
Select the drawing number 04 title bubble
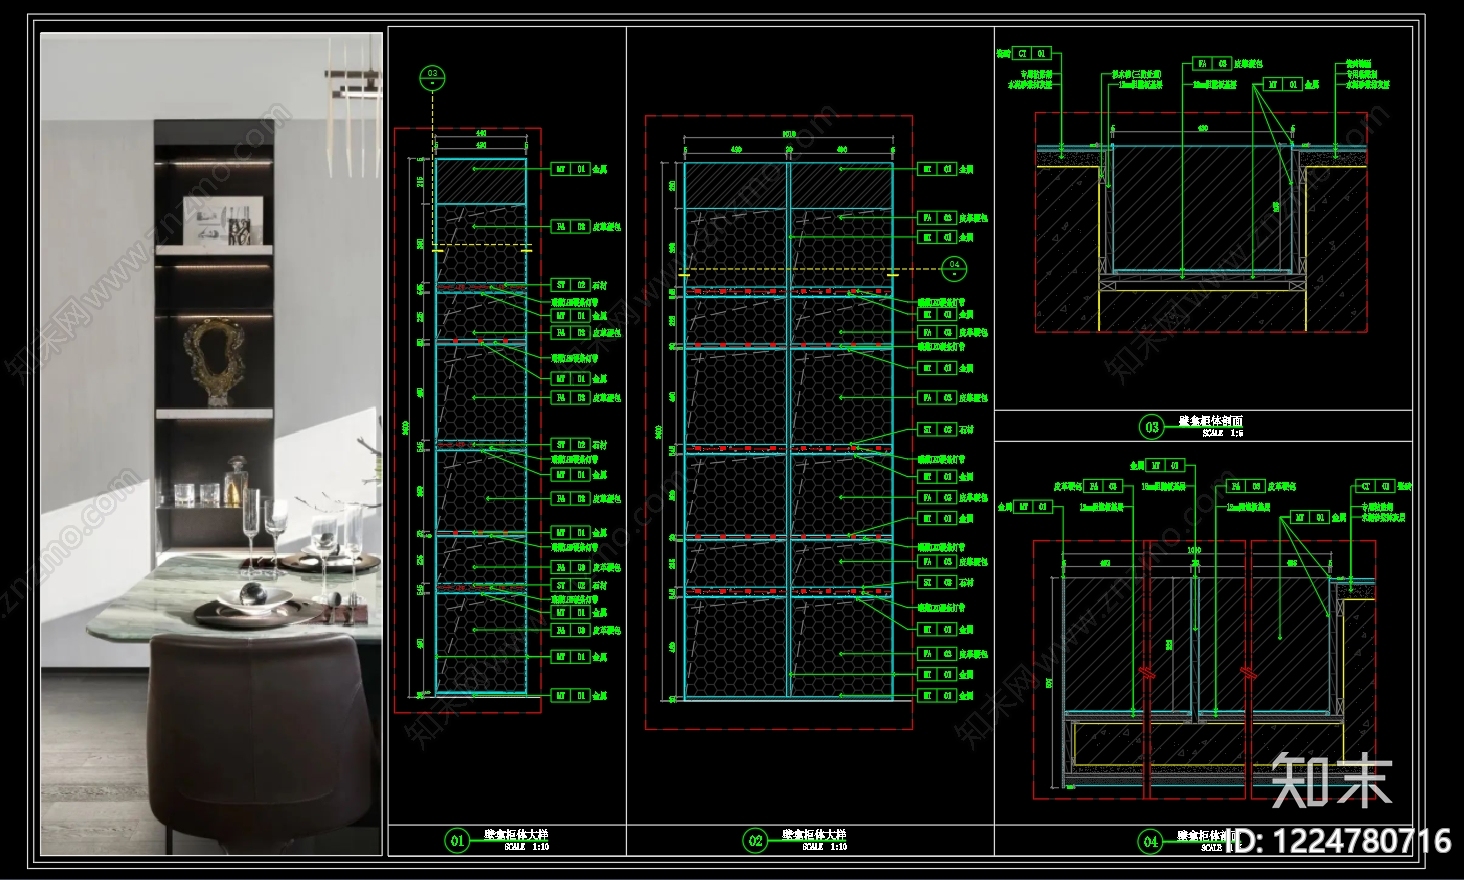pyautogui.click(x=1150, y=841)
